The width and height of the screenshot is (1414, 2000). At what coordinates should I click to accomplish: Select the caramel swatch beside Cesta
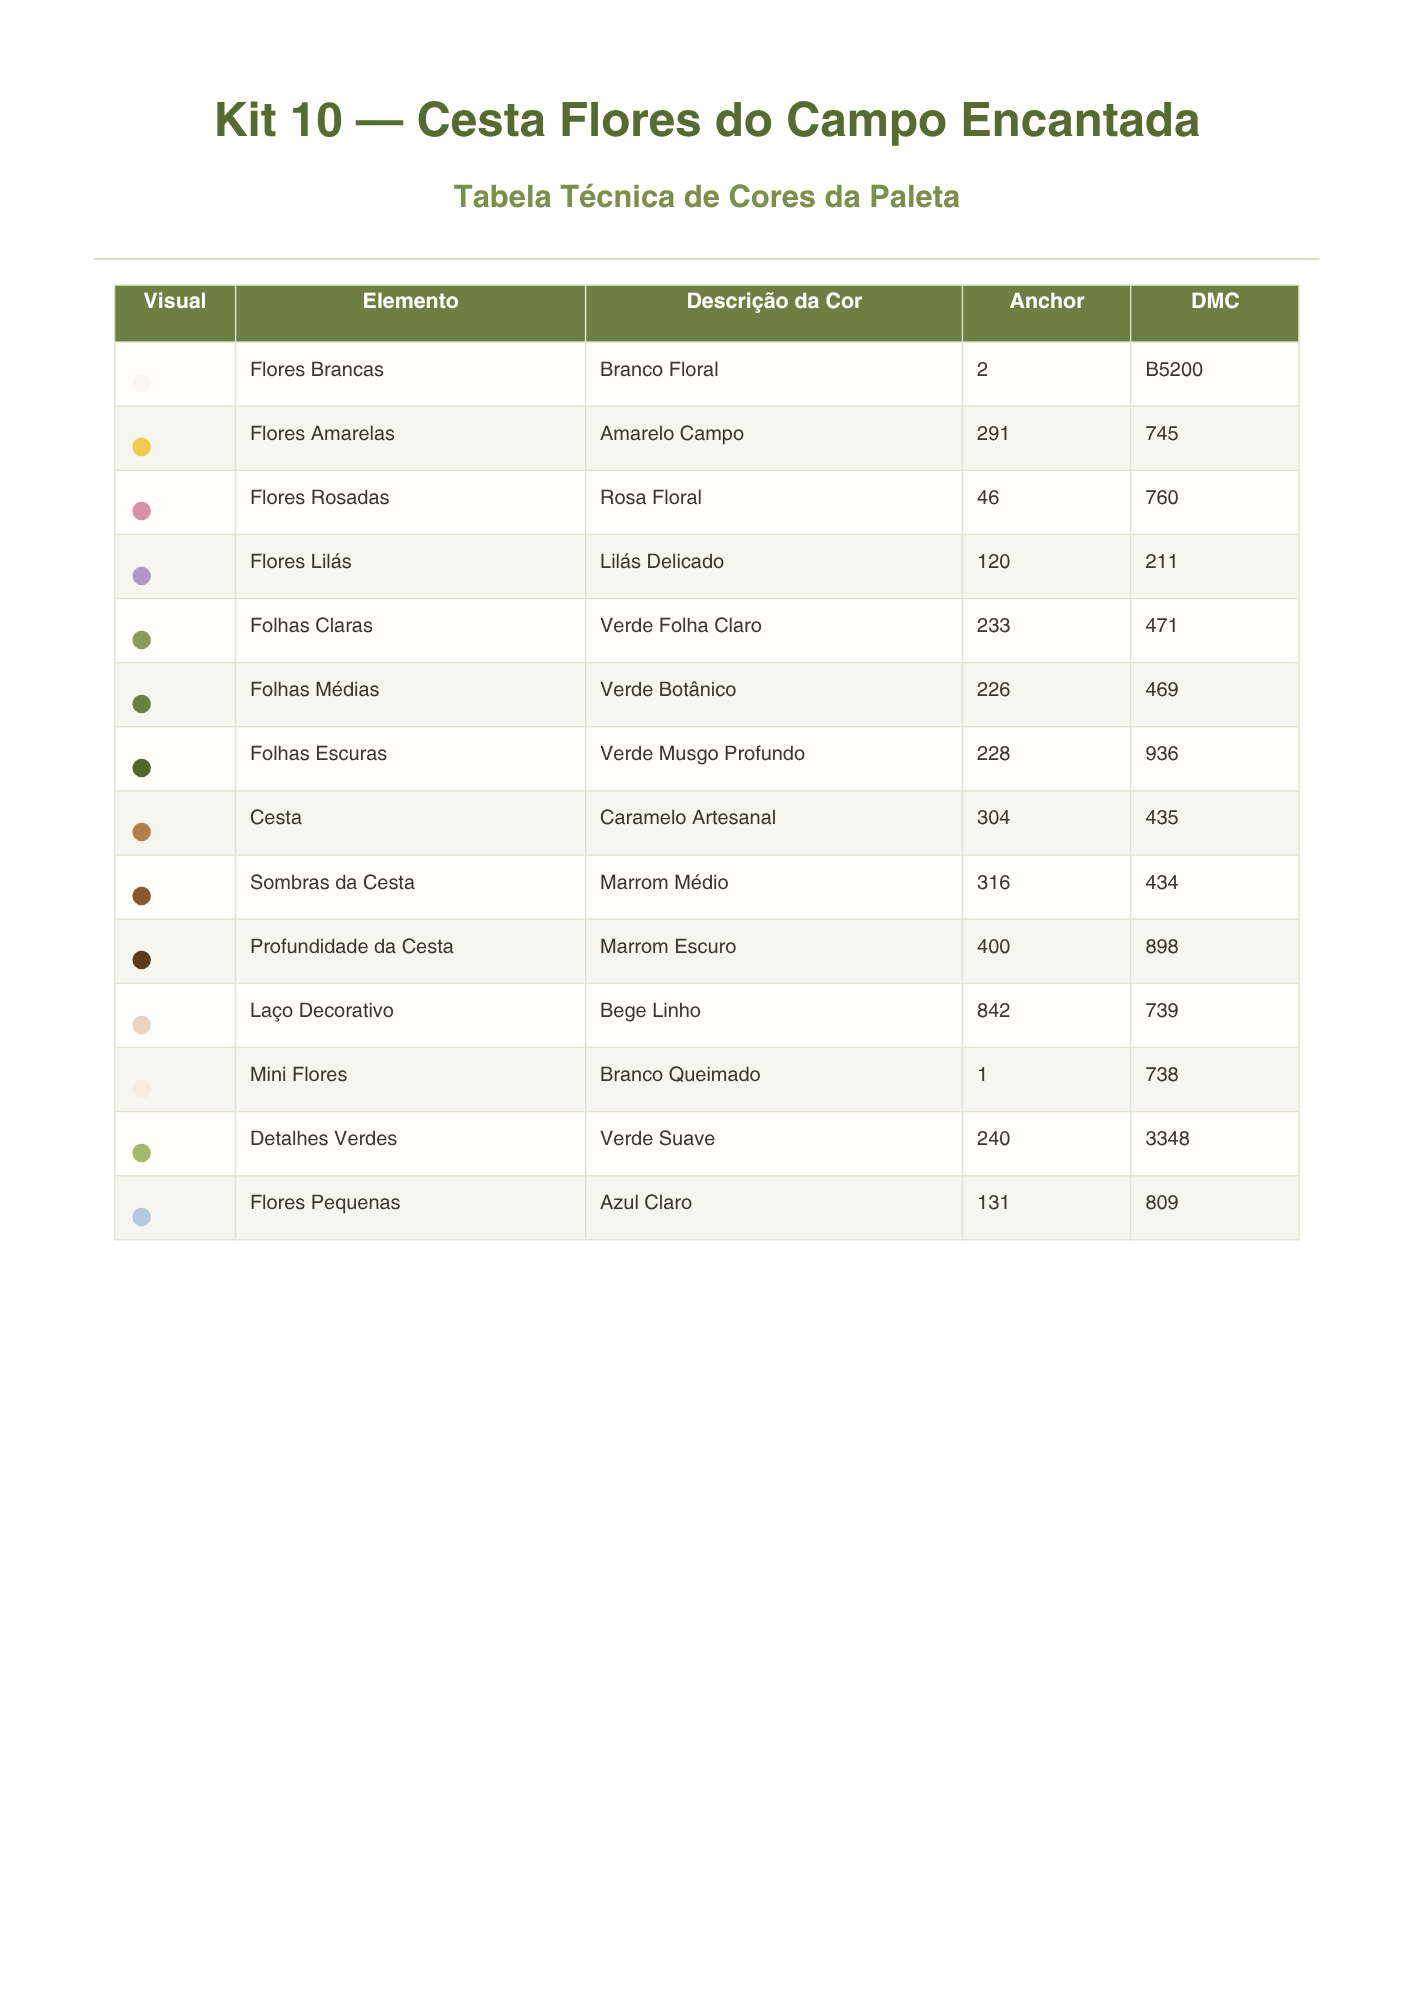(x=142, y=832)
